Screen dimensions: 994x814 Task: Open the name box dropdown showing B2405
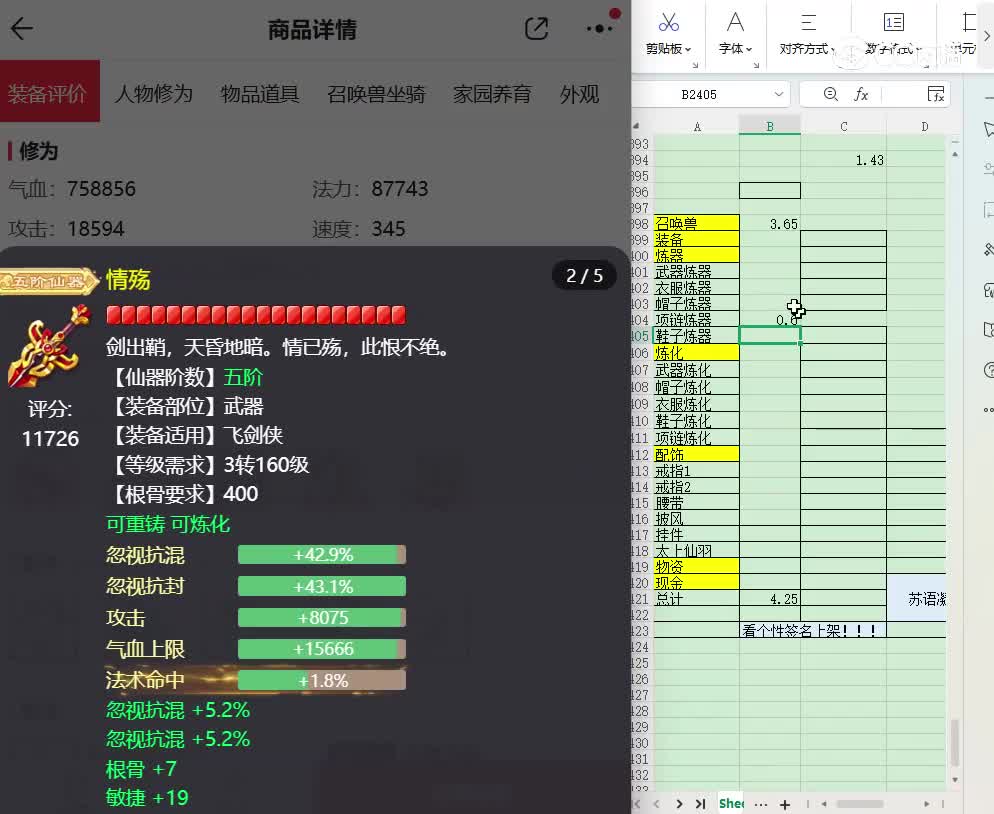point(779,94)
